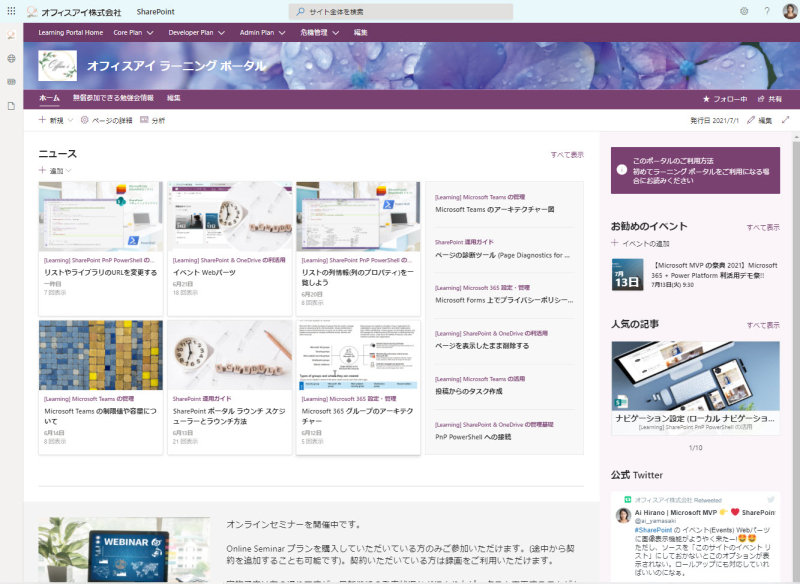
Task: Expand the Developer Plan menu chevron
Action: click(x=221, y=33)
